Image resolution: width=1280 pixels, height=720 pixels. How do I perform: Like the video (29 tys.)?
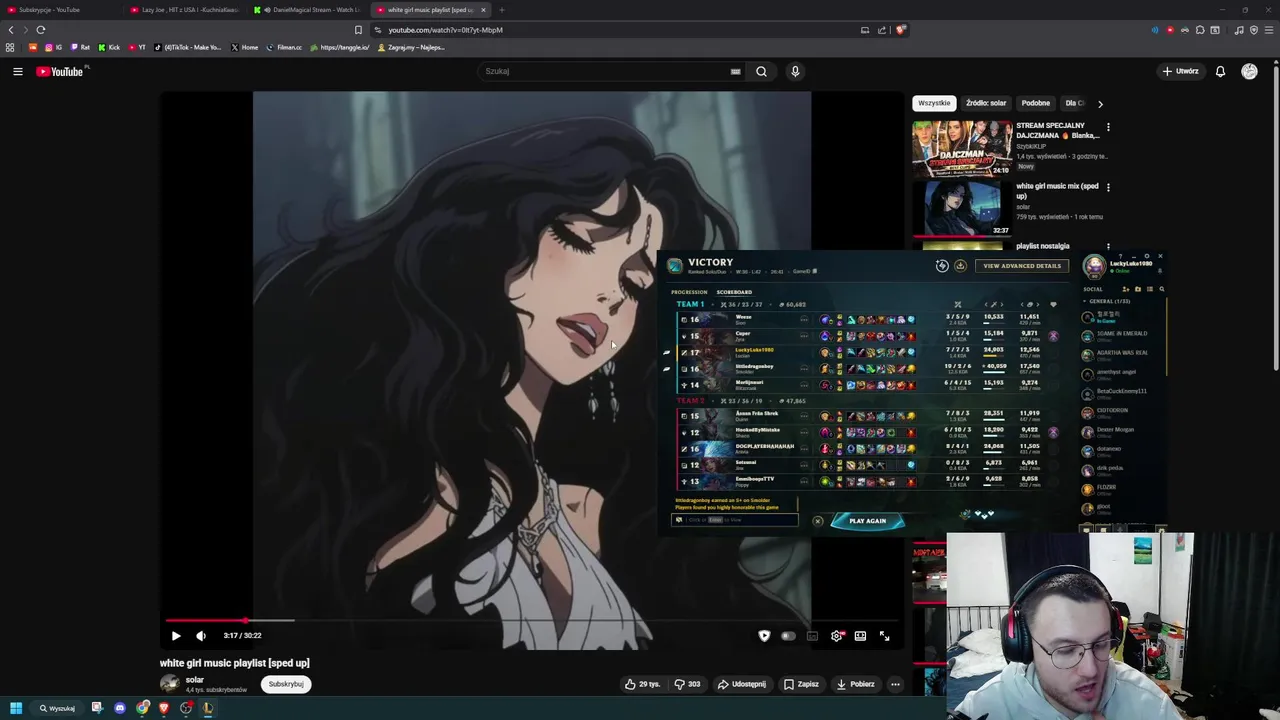click(642, 684)
